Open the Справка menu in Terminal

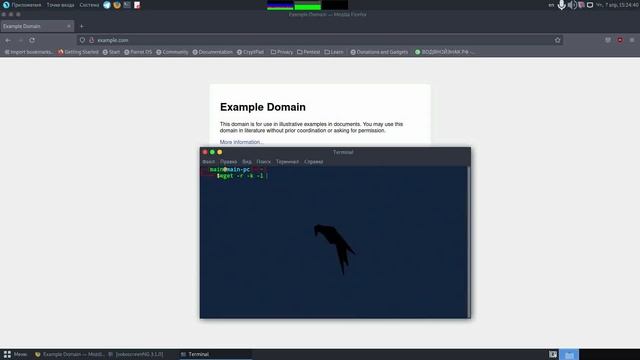coord(313,162)
